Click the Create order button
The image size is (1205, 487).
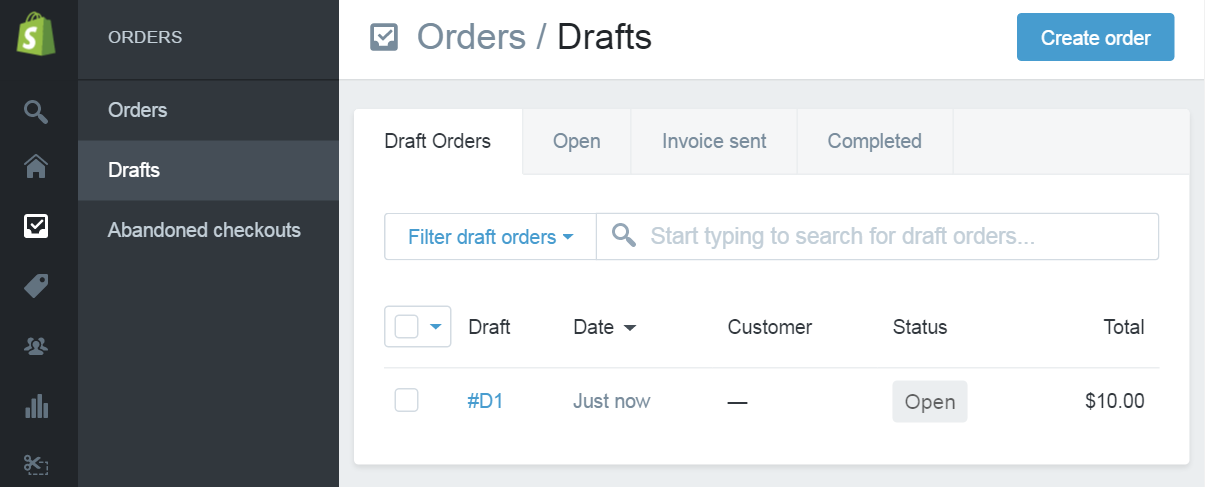click(1095, 38)
